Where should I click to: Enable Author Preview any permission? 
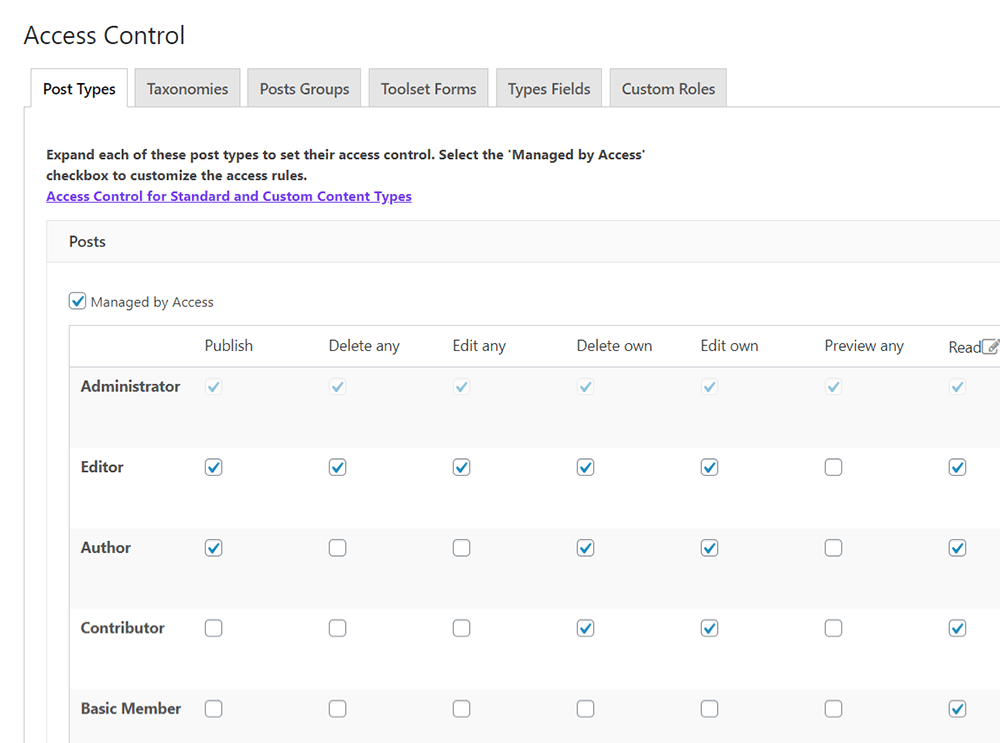834,548
